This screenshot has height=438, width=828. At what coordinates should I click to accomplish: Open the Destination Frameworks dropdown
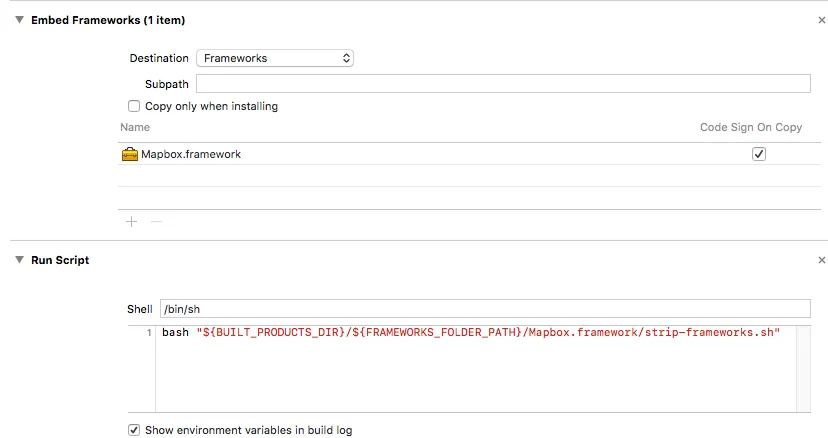click(x=275, y=58)
